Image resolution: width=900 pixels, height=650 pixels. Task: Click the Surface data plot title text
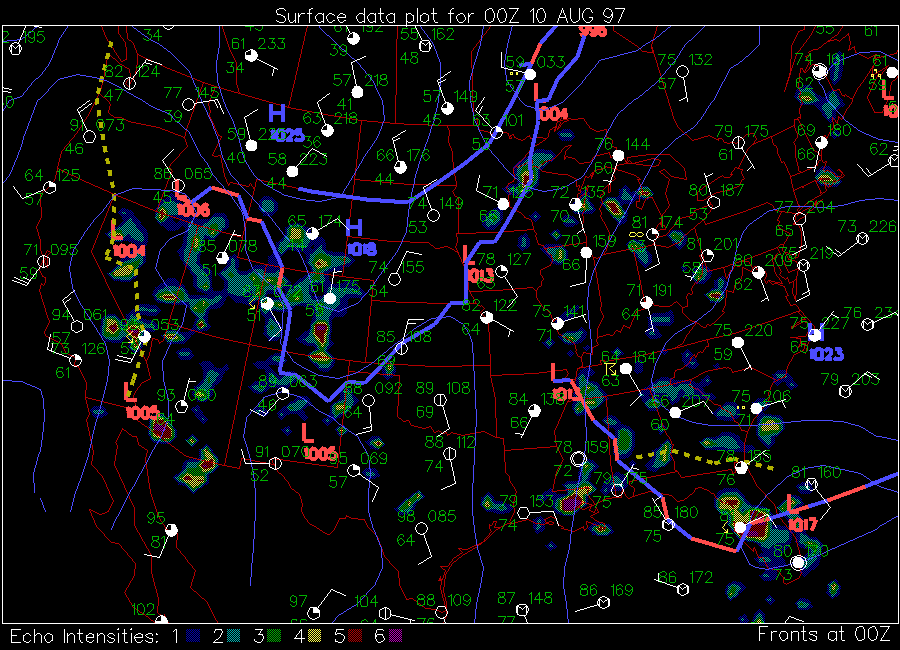(x=450, y=15)
